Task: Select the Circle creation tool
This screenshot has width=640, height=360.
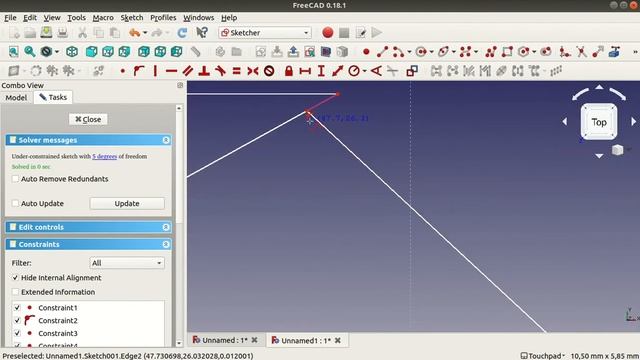Action: (x=421, y=52)
